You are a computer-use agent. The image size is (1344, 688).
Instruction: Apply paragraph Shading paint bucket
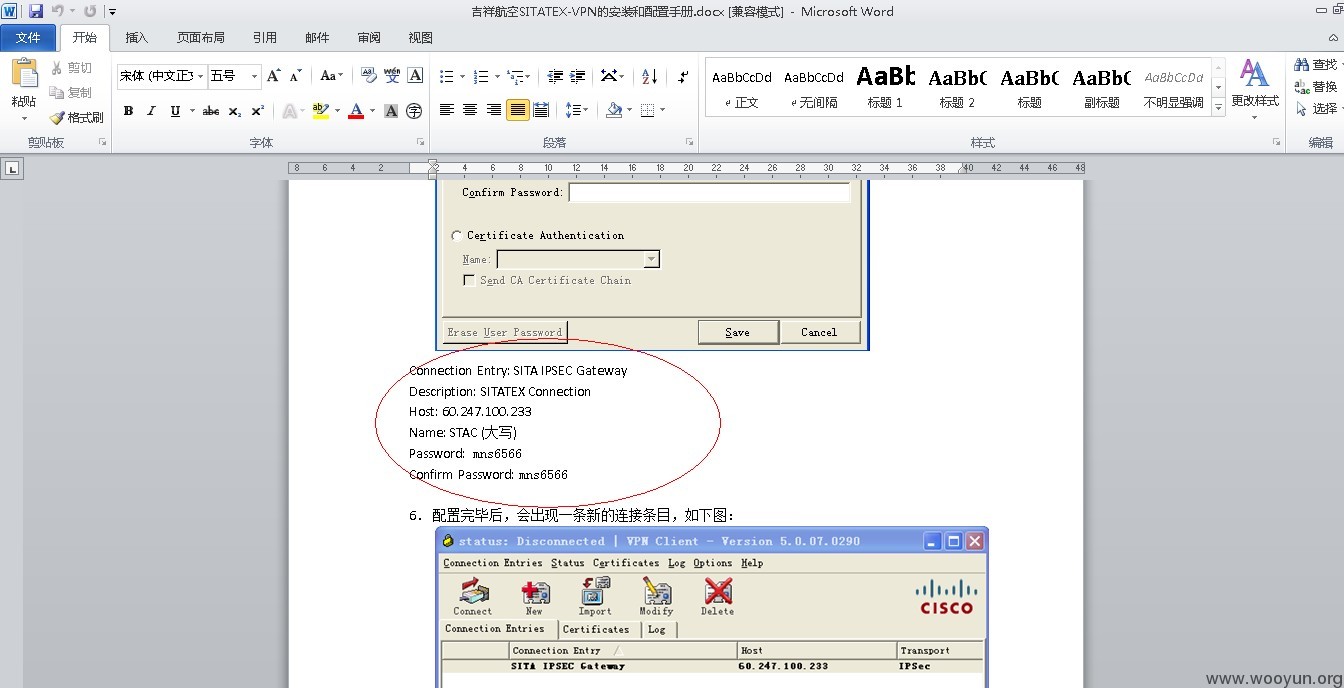pyautogui.click(x=614, y=110)
